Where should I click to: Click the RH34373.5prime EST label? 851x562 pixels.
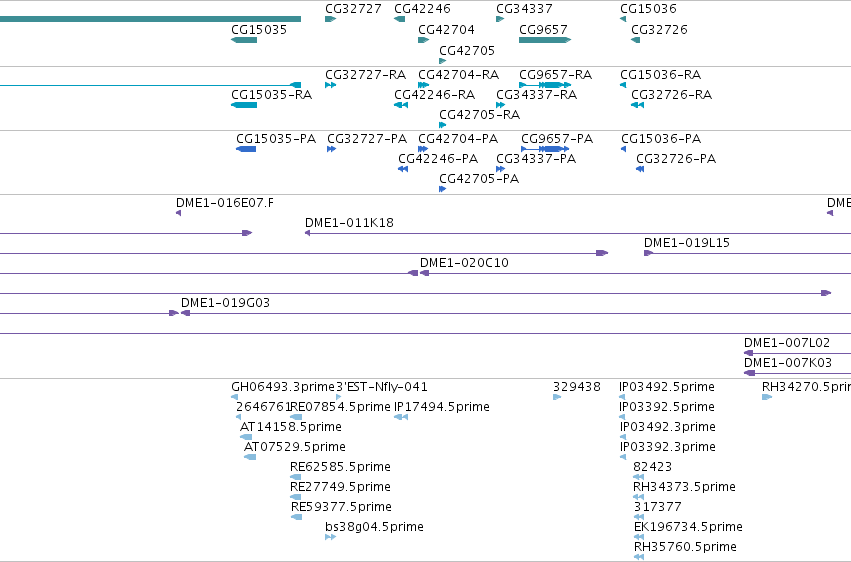pos(684,487)
